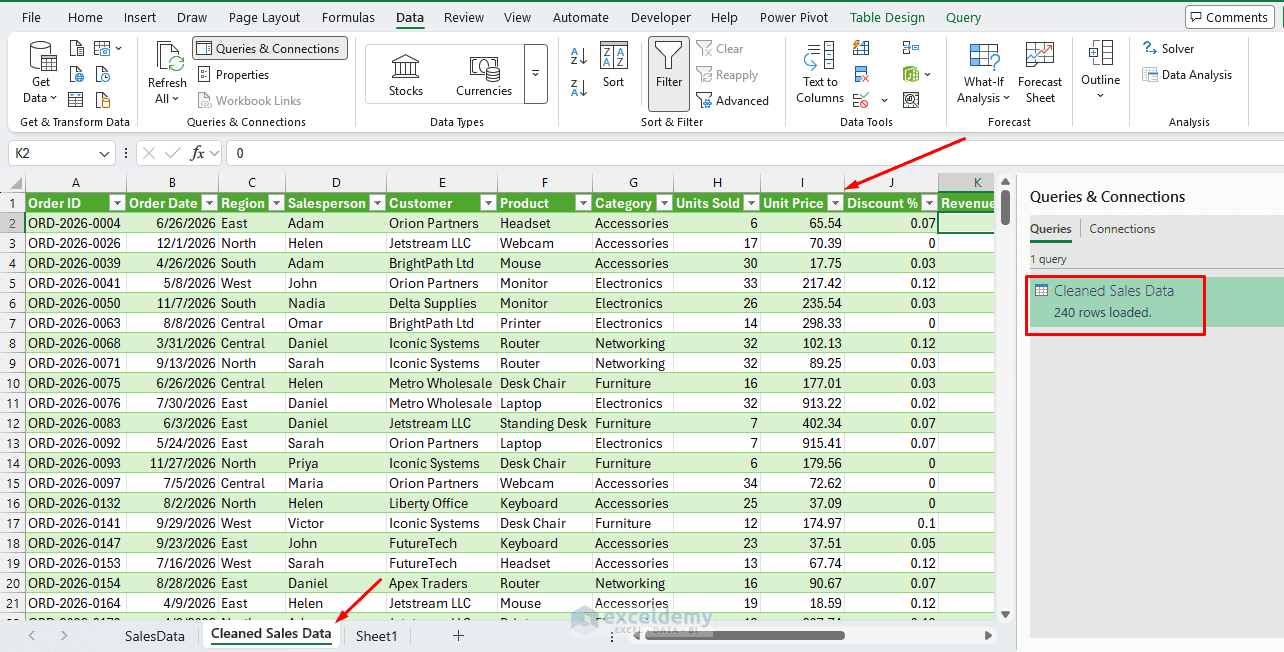Screen dimensions: 1284x652
Task: Create a Forecast Sheet
Action: pyautogui.click(x=1040, y=73)
